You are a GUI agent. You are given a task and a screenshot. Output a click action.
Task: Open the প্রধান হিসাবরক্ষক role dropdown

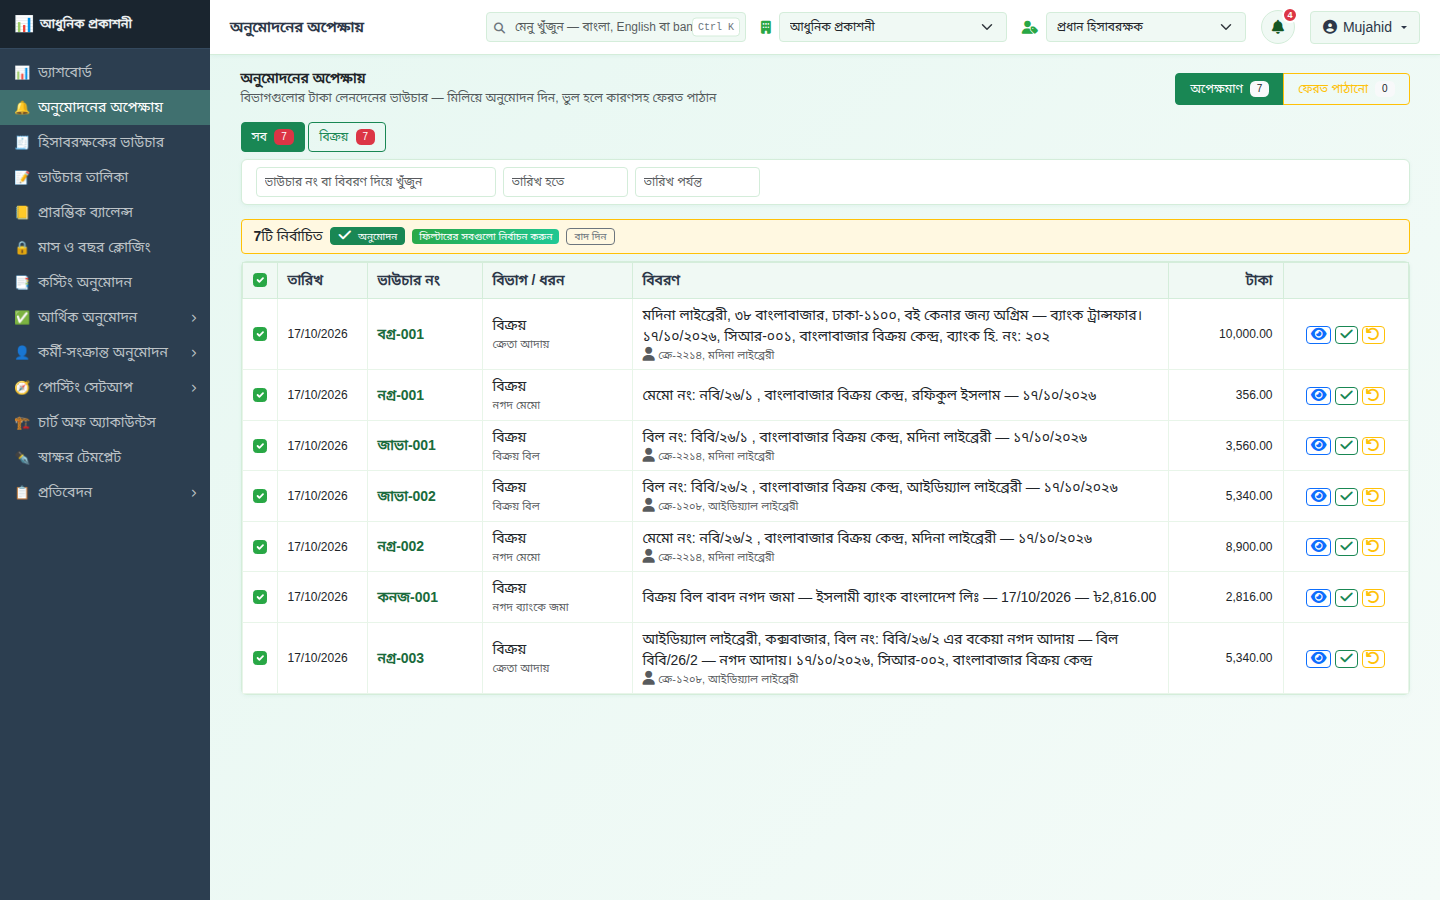click(1145, 27)
